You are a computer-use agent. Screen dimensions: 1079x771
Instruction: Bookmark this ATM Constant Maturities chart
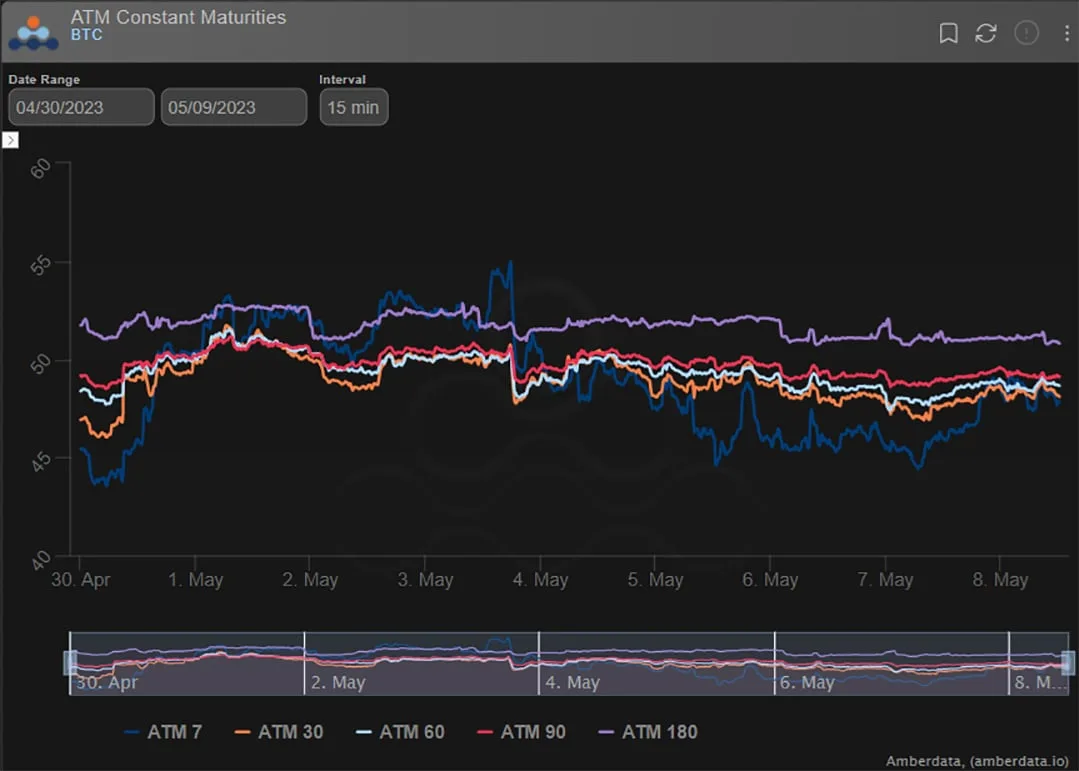pos(948,33)
